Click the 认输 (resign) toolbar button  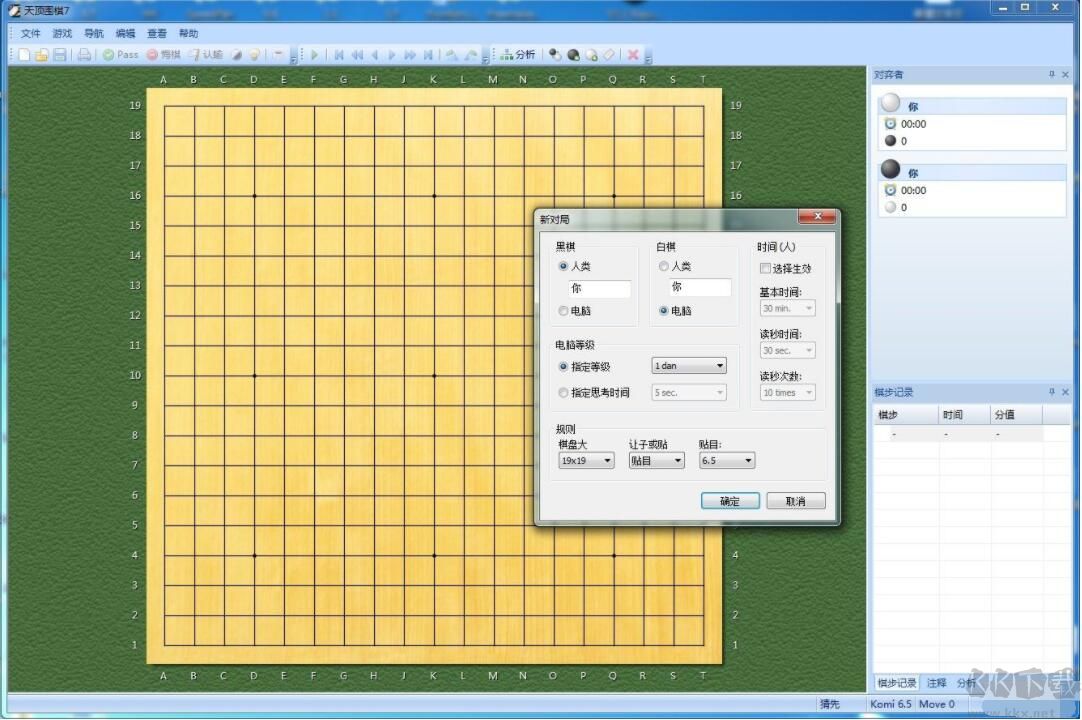205,55
